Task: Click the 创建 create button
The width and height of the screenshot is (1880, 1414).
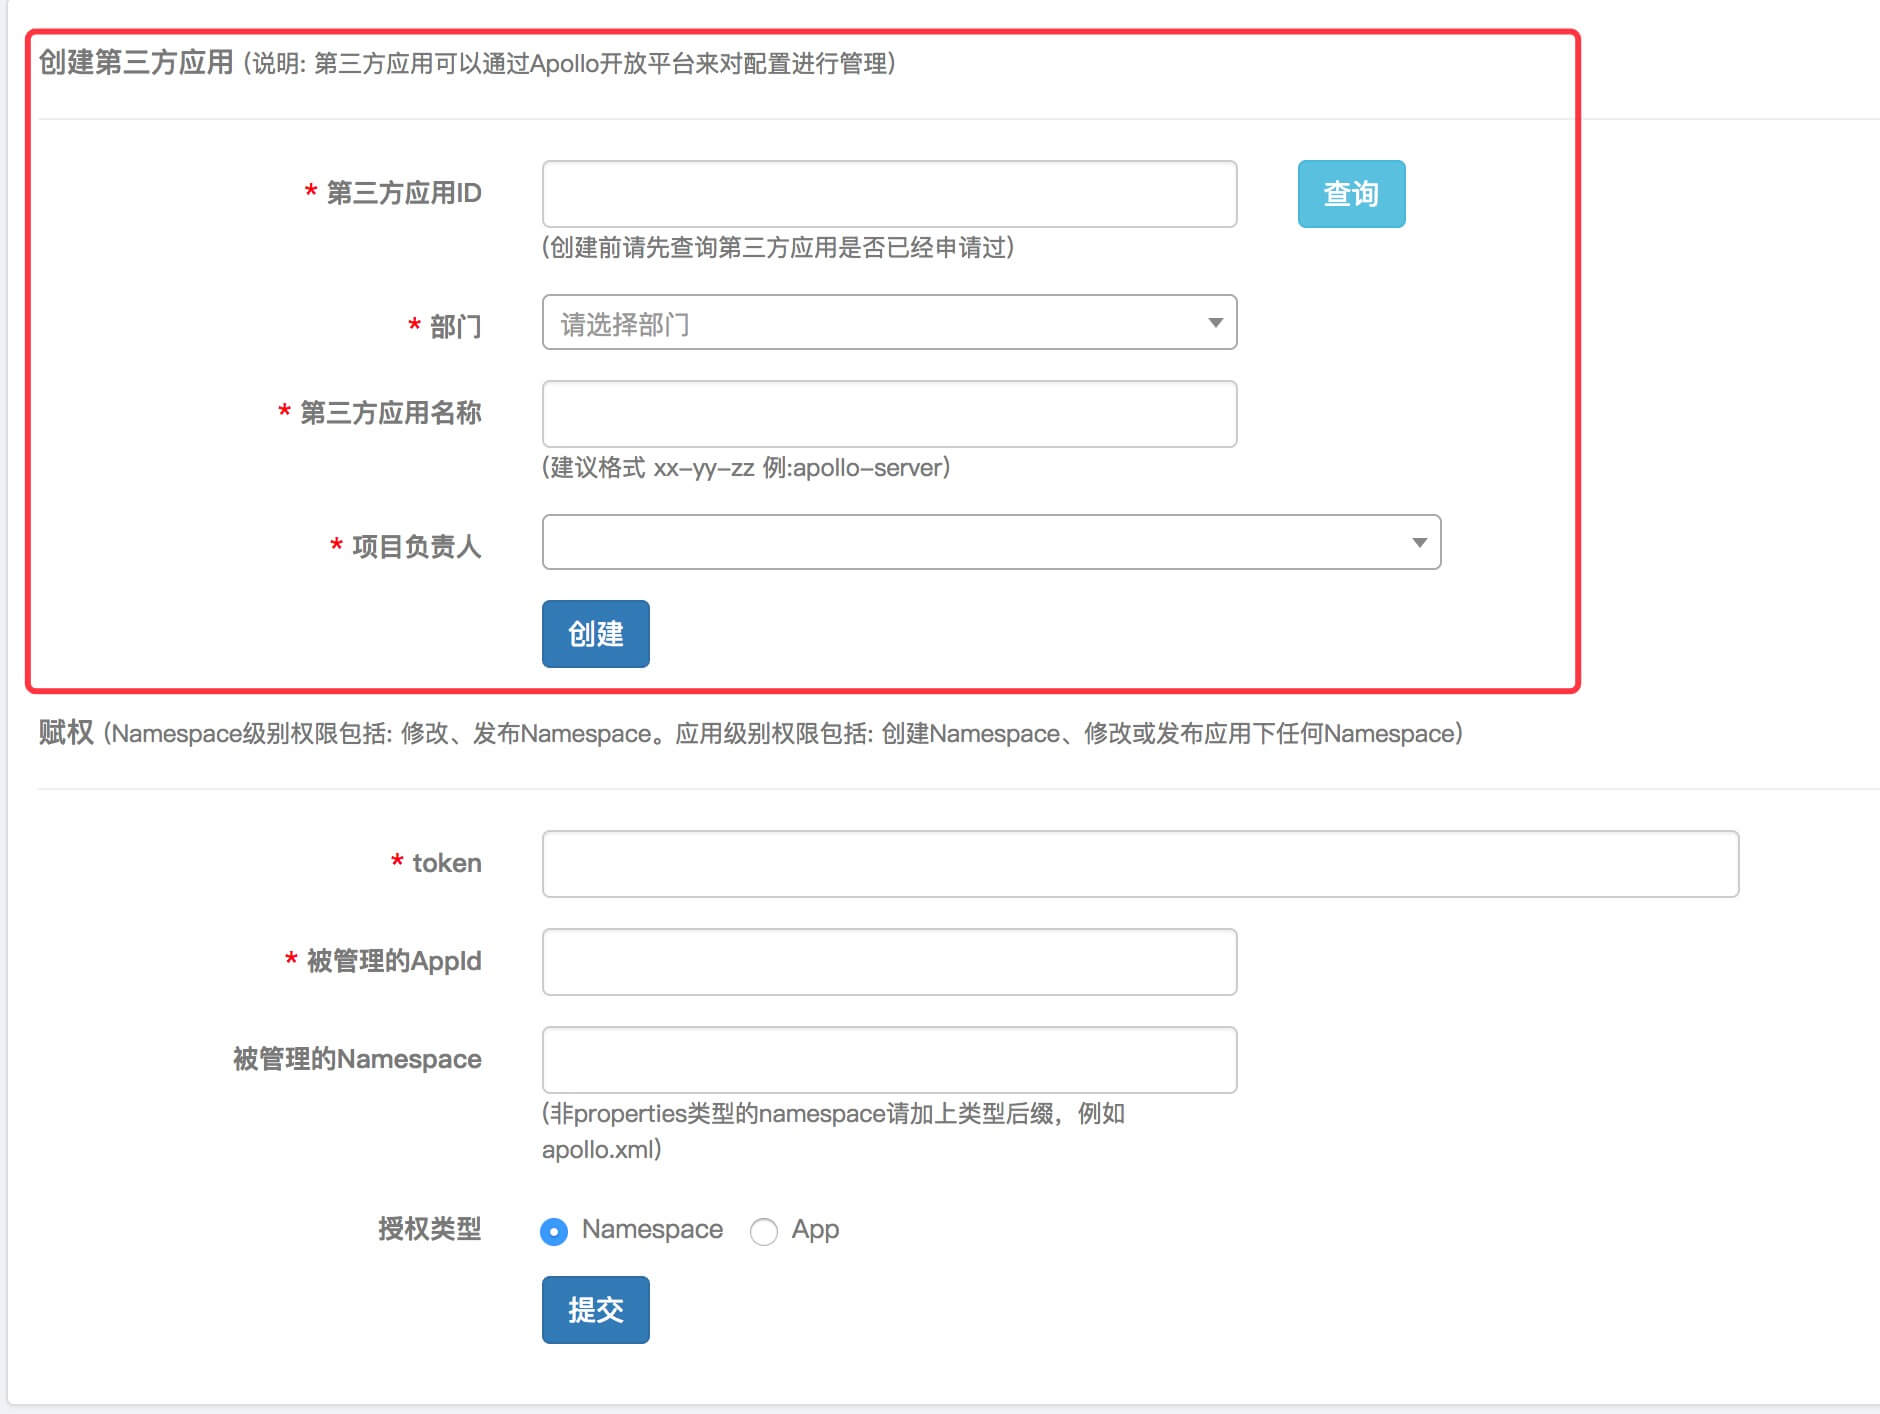Action: (596, 634)
